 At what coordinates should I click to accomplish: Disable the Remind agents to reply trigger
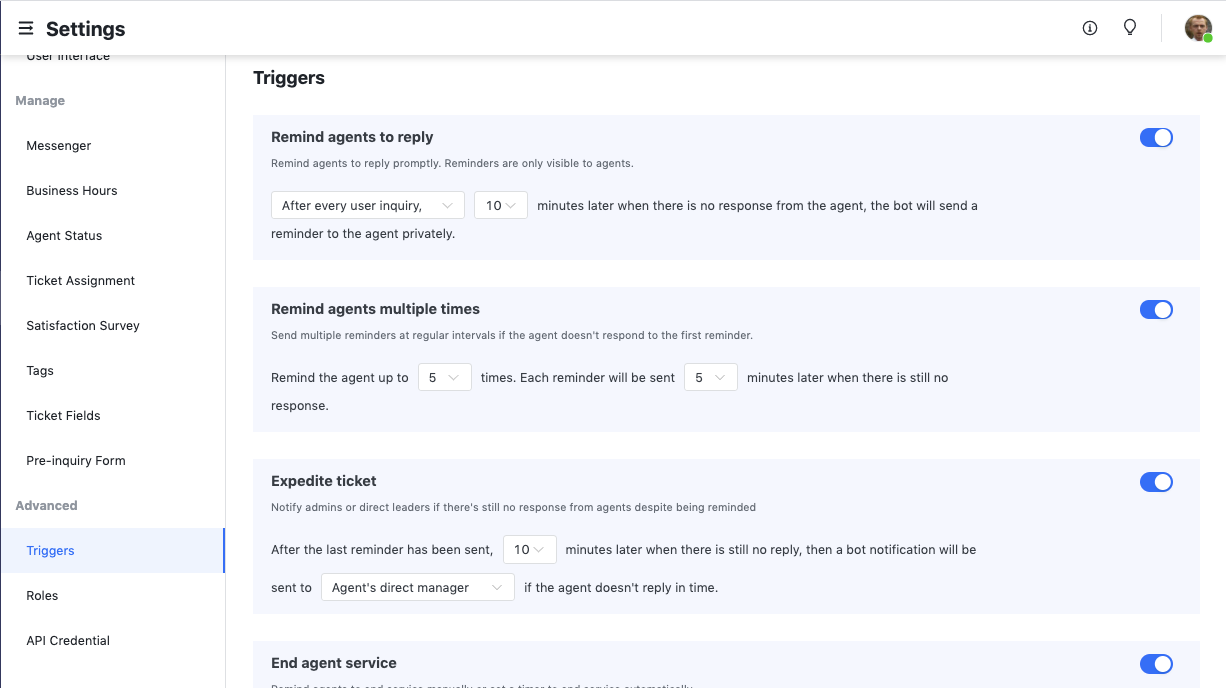(1156, 137)
